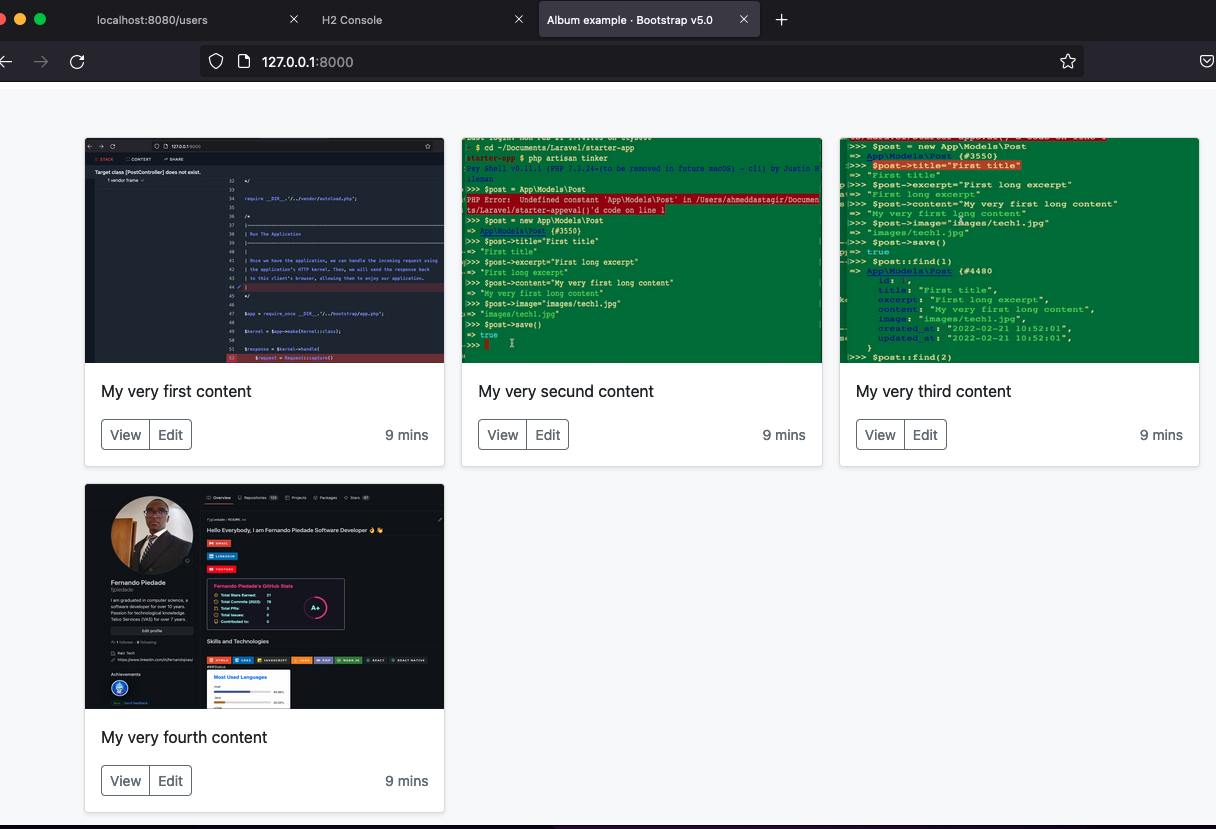Reload the page with the refresh icon
Image resolution: width=1216 pixels, height=829 pixels.
77,62
